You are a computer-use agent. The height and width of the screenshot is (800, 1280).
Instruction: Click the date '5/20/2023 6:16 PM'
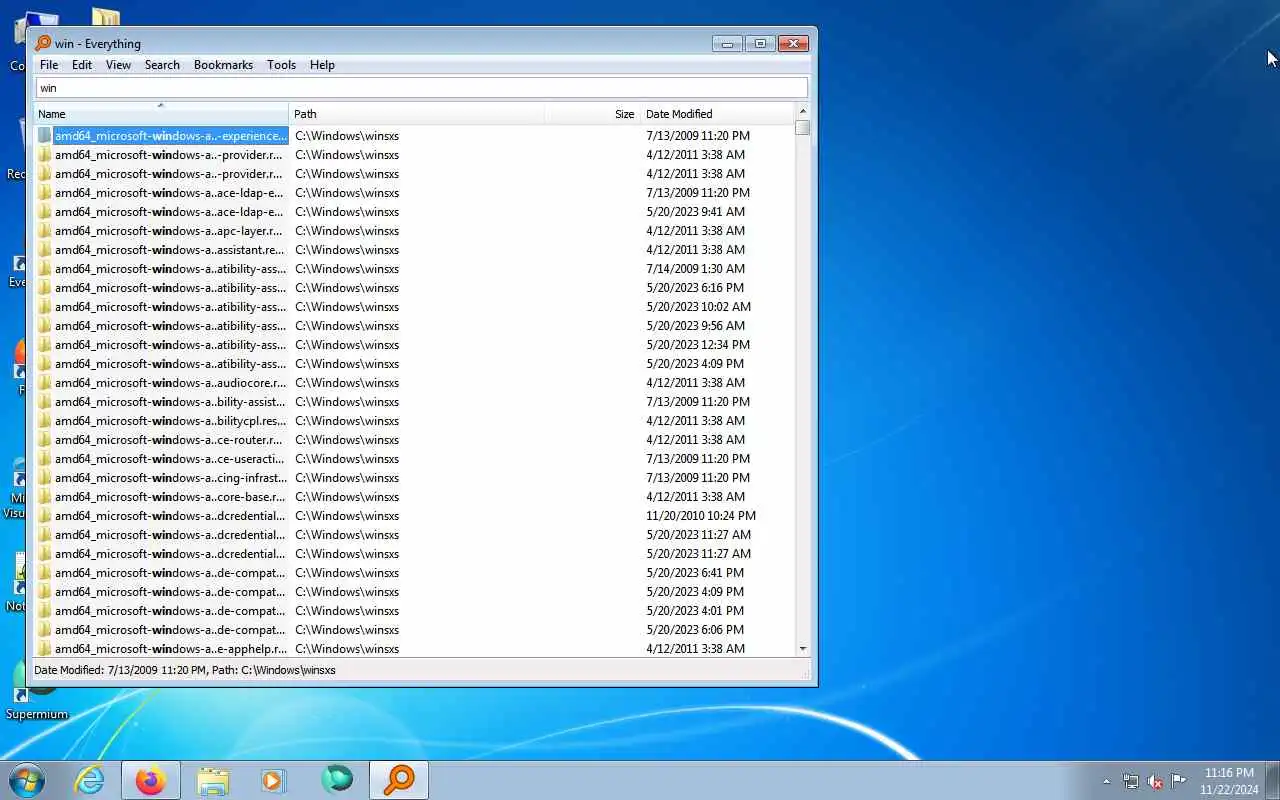coord(695,287)
